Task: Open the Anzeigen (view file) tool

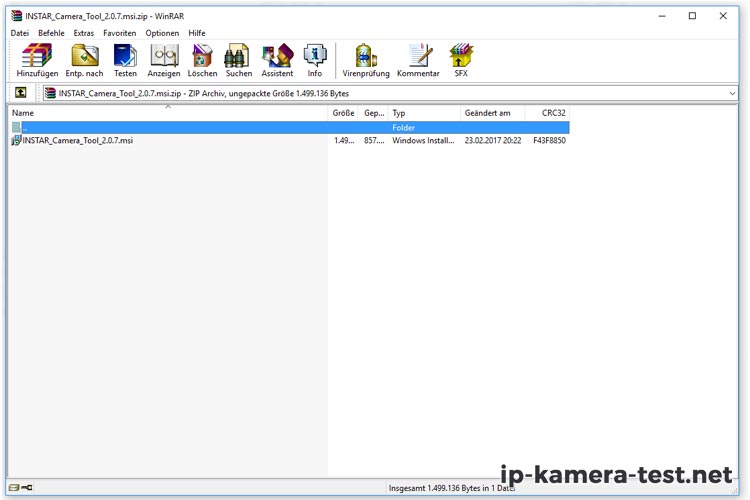Action: 164,60
